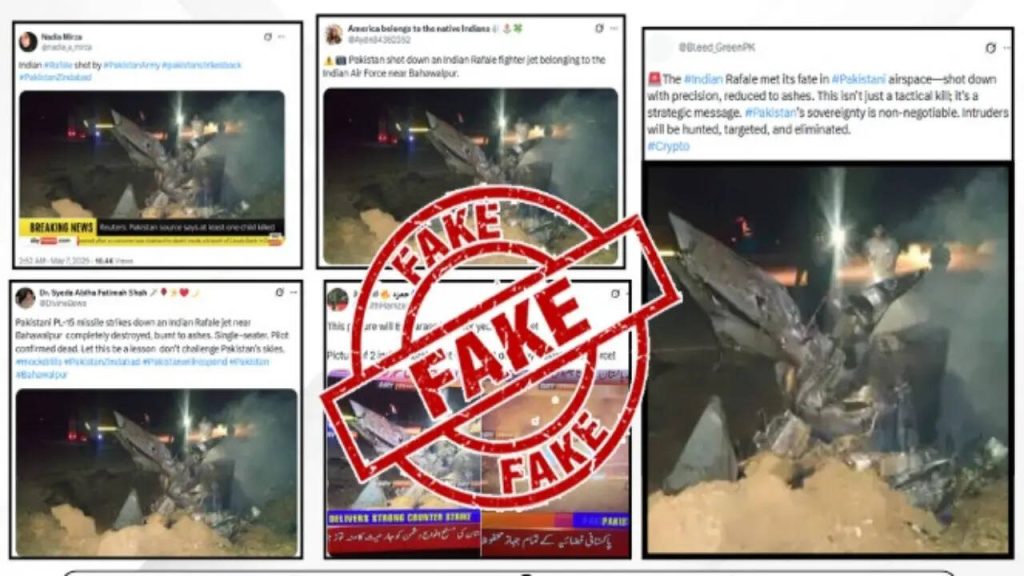Click Grok icon on the 'America belongs' tweet
The height and width of the screenshot is (576, 1024).
pos(600,28)
